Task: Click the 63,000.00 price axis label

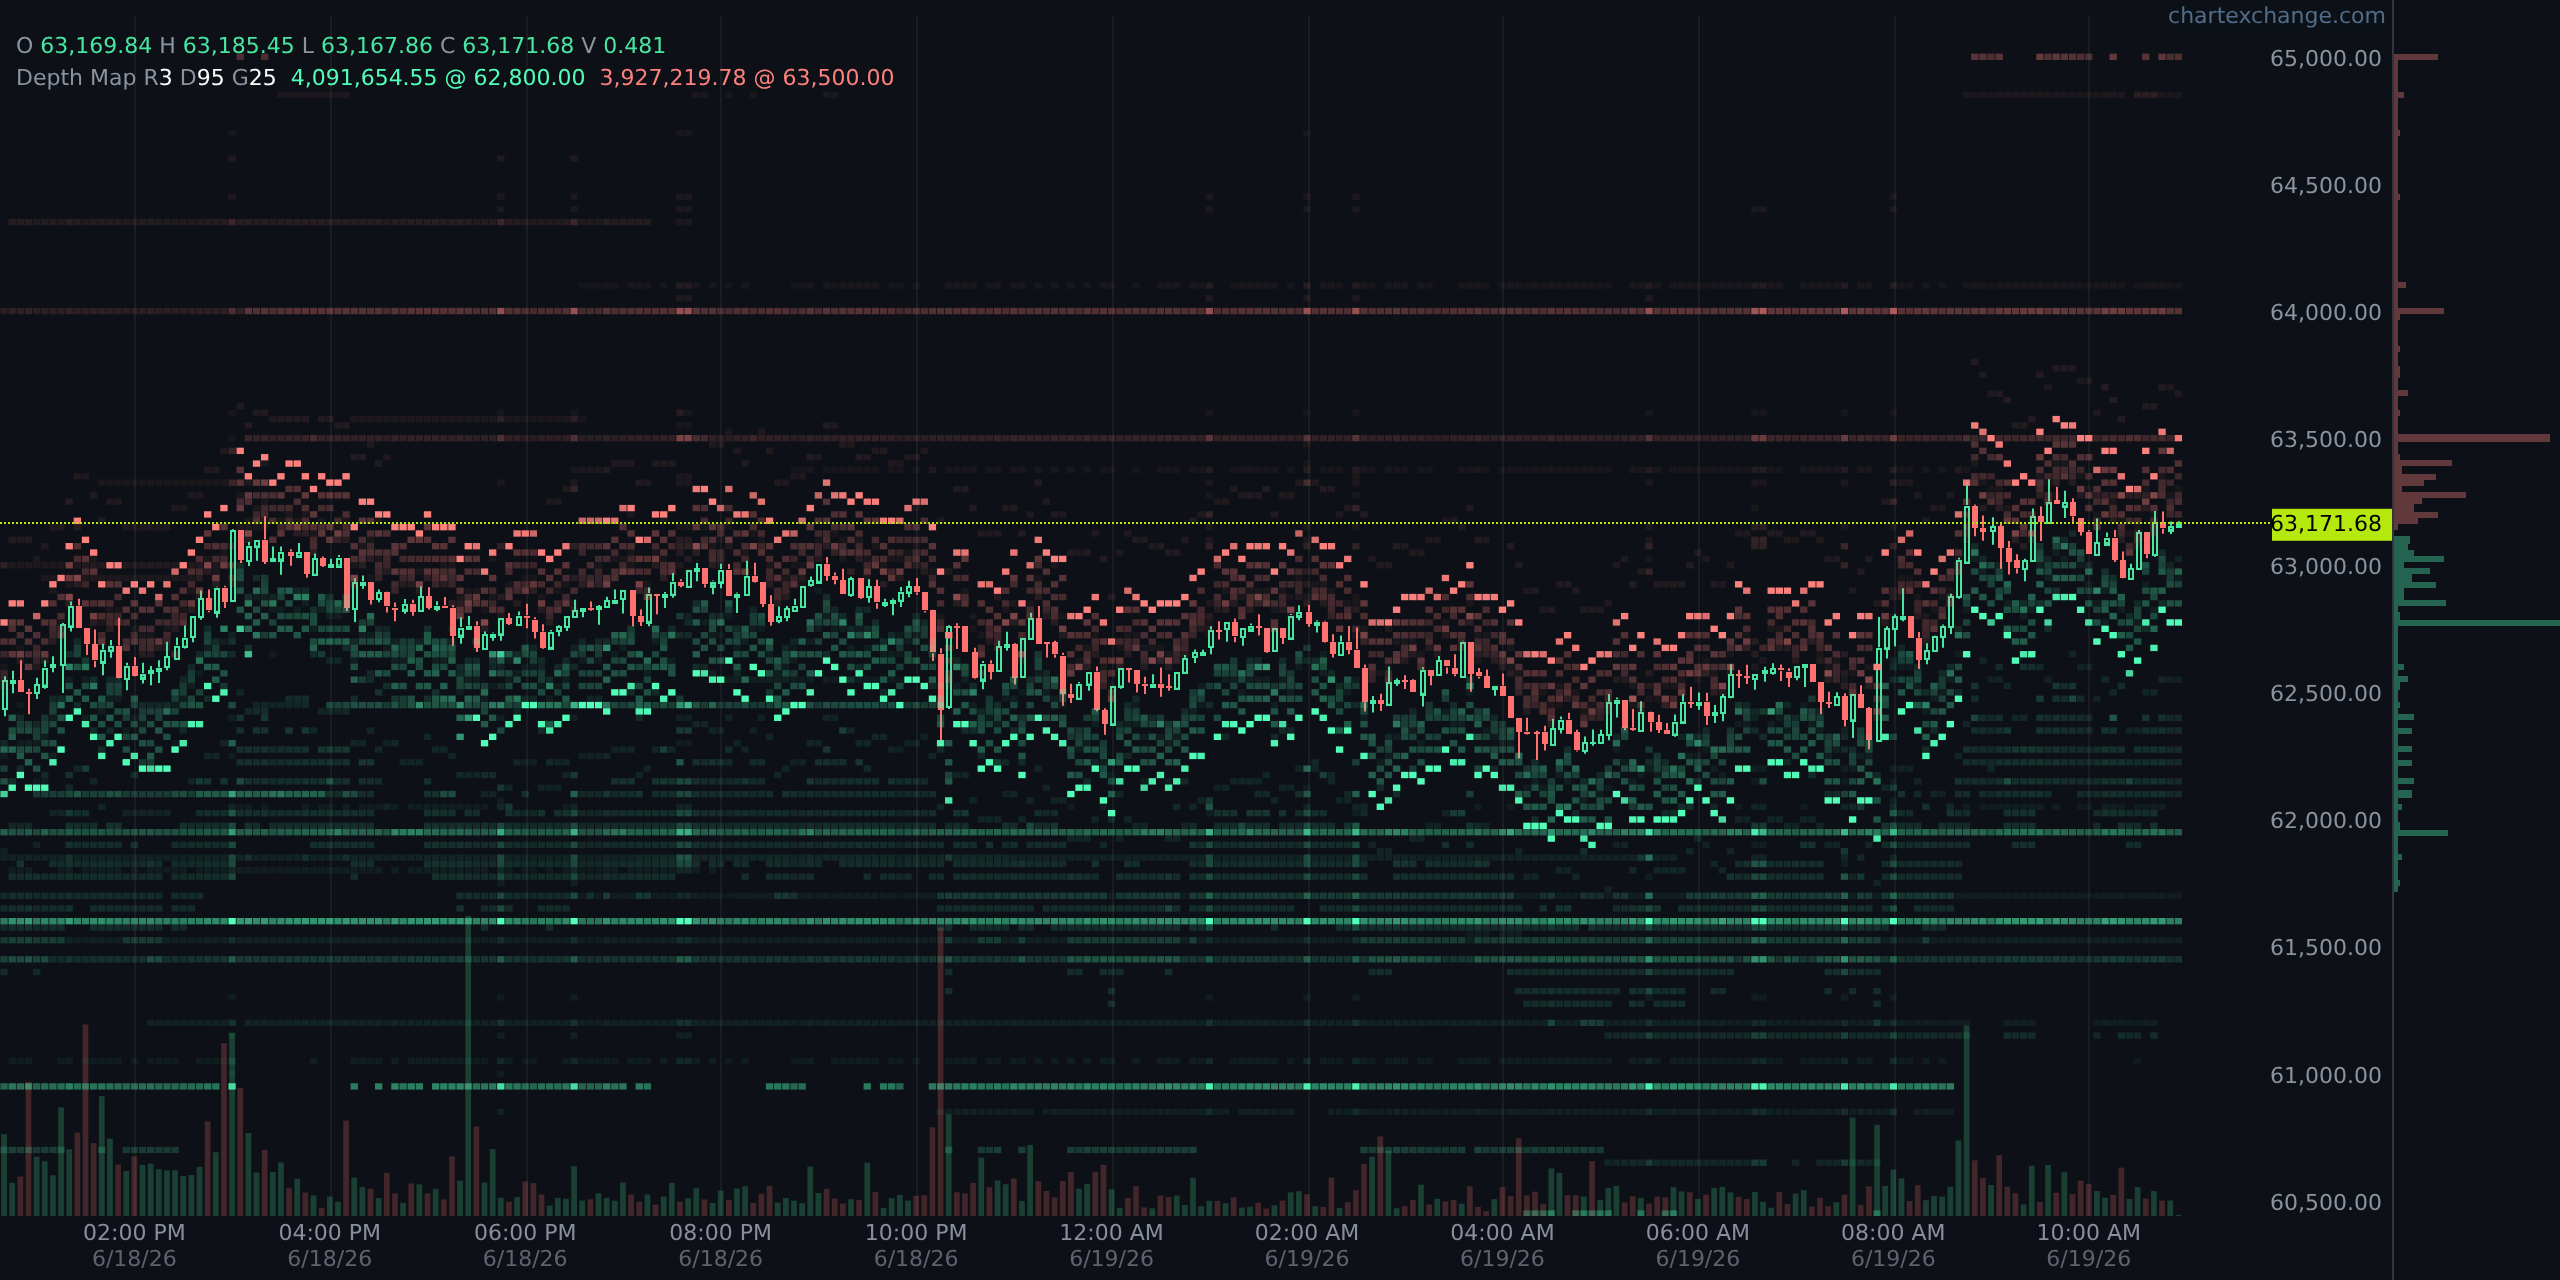Action: coord(2326,566)
